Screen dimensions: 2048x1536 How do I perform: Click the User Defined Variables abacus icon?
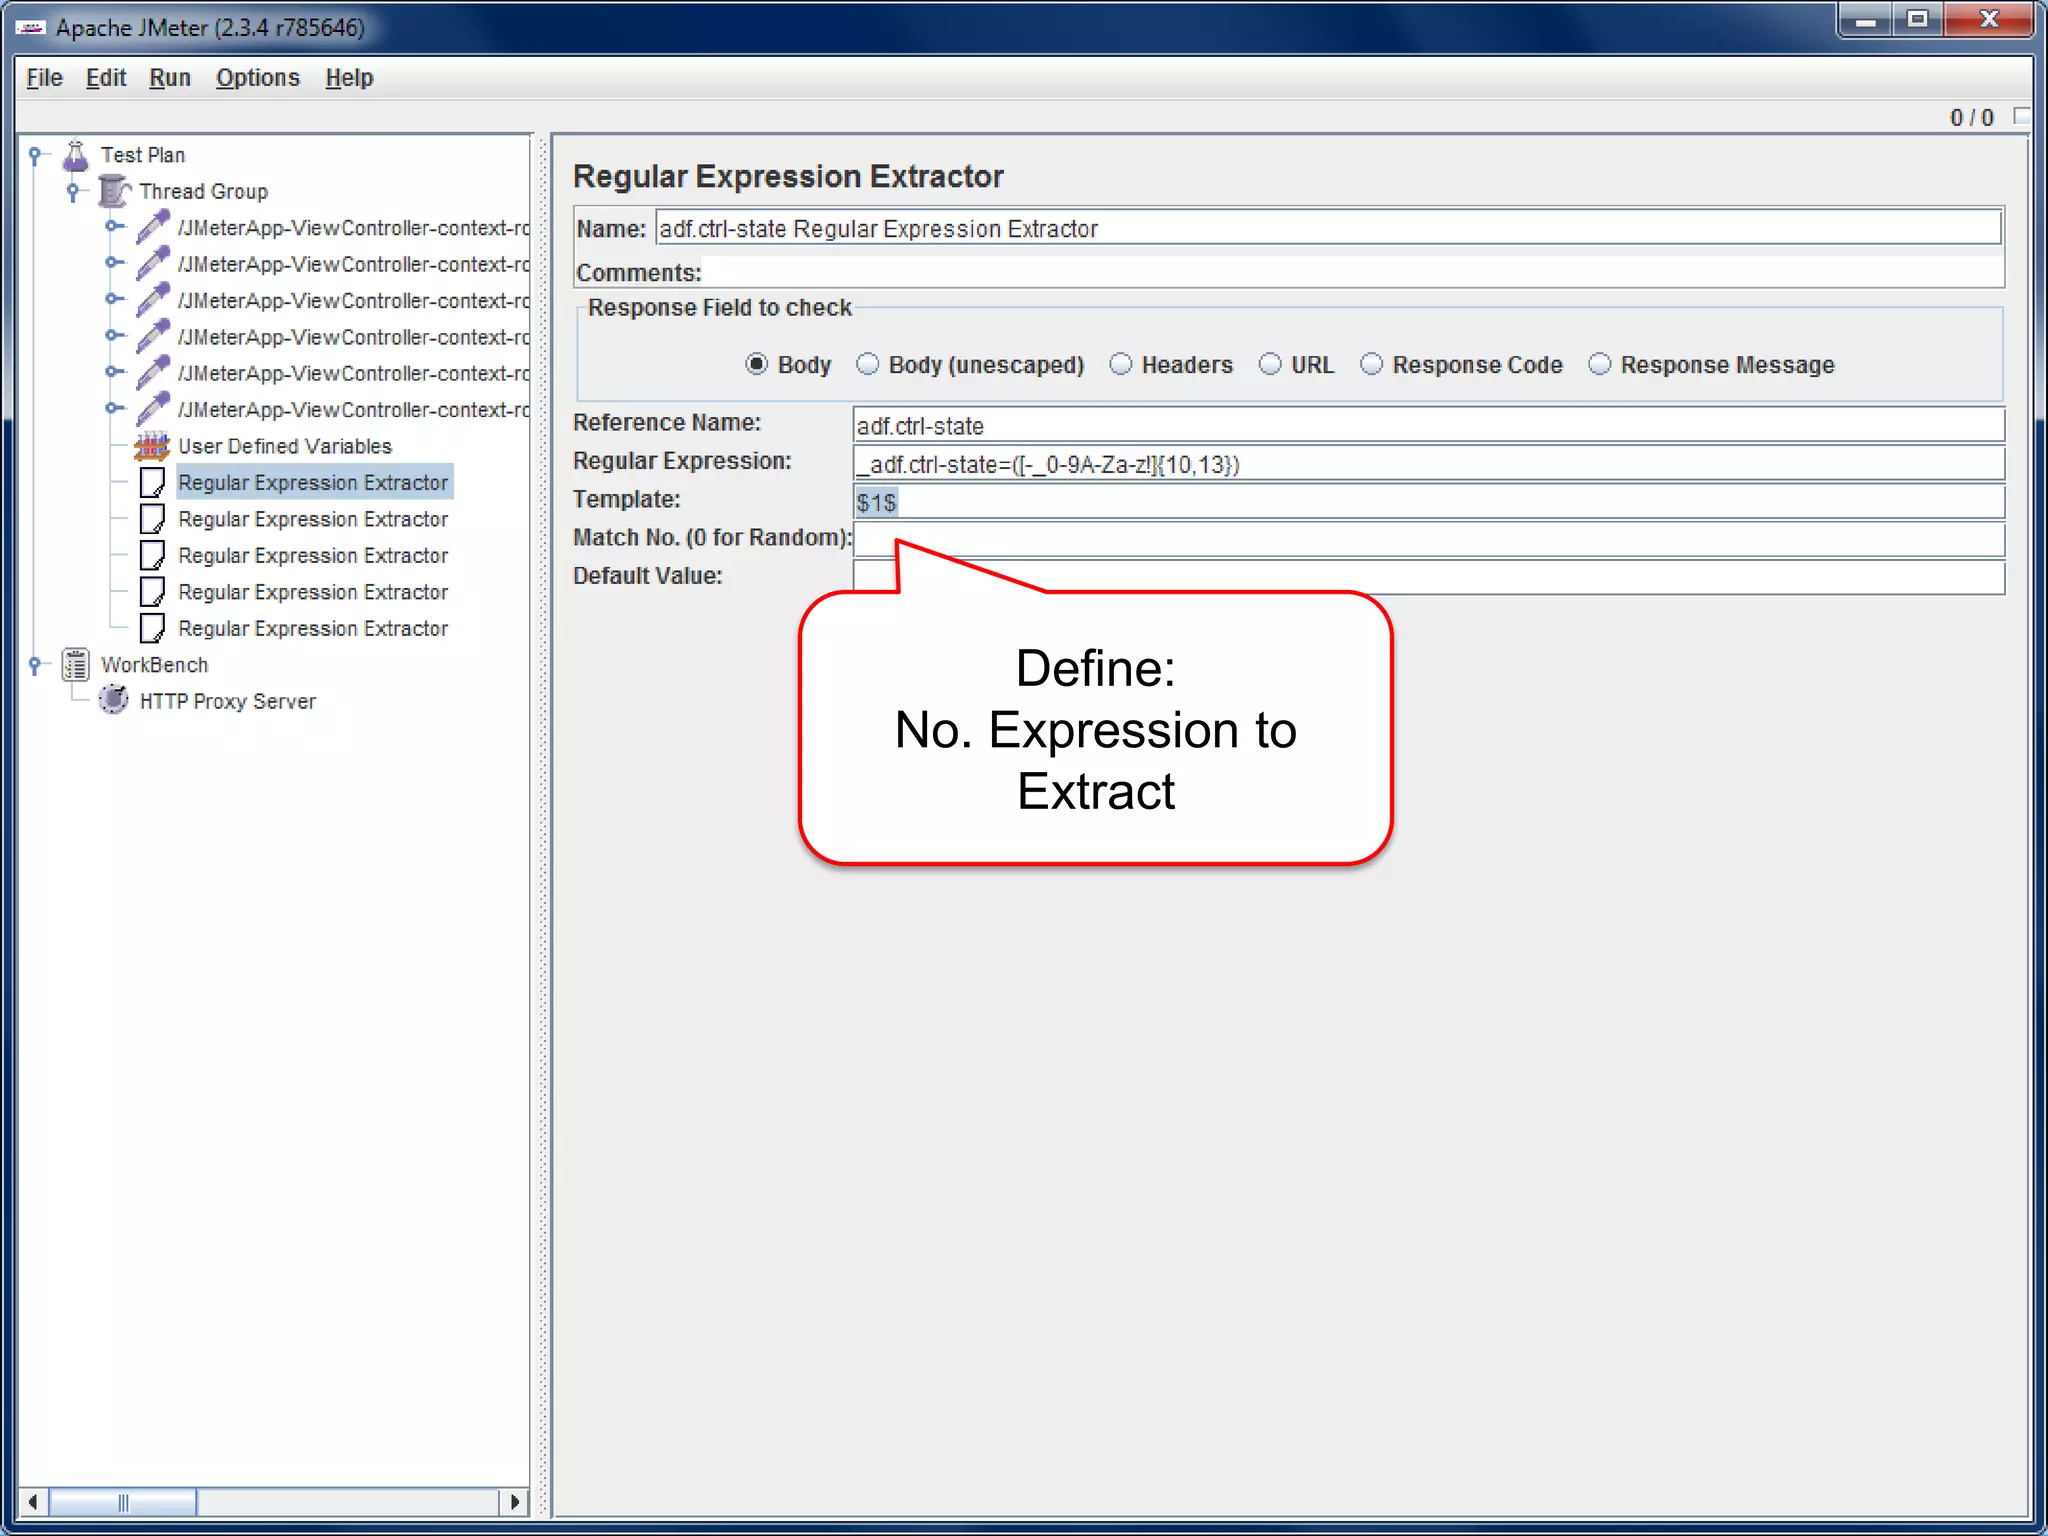point(152,446)
